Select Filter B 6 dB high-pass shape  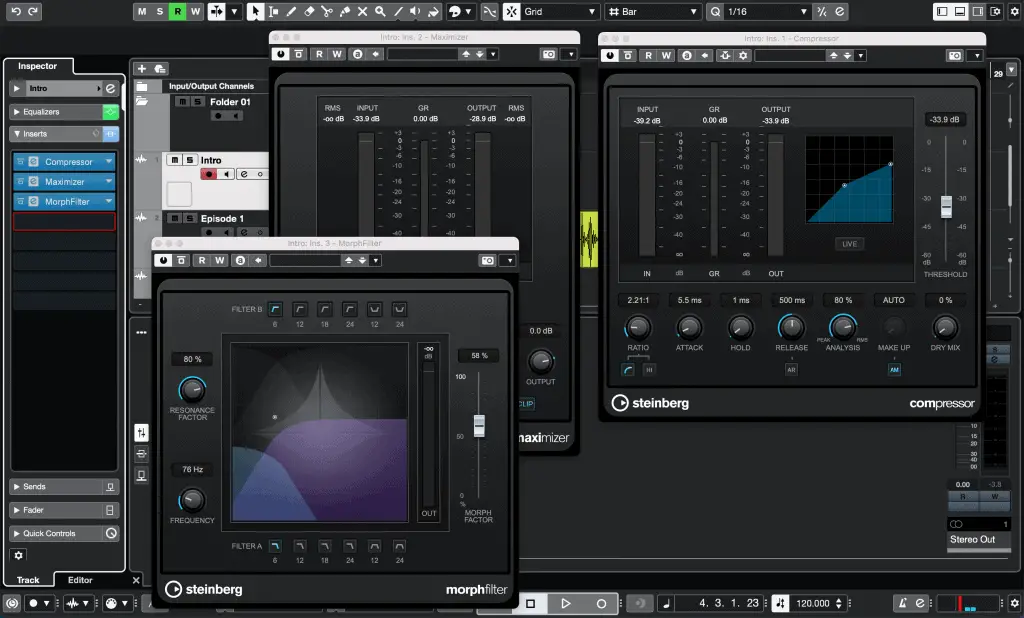coord(275,309)
